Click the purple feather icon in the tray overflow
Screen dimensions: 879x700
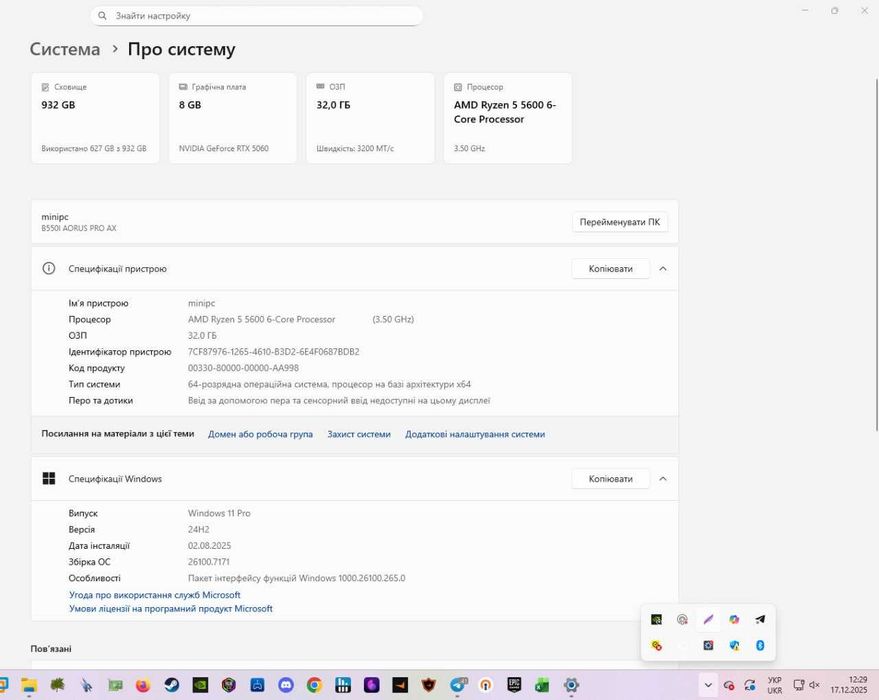pyautogui.click(x=709, y=619)
